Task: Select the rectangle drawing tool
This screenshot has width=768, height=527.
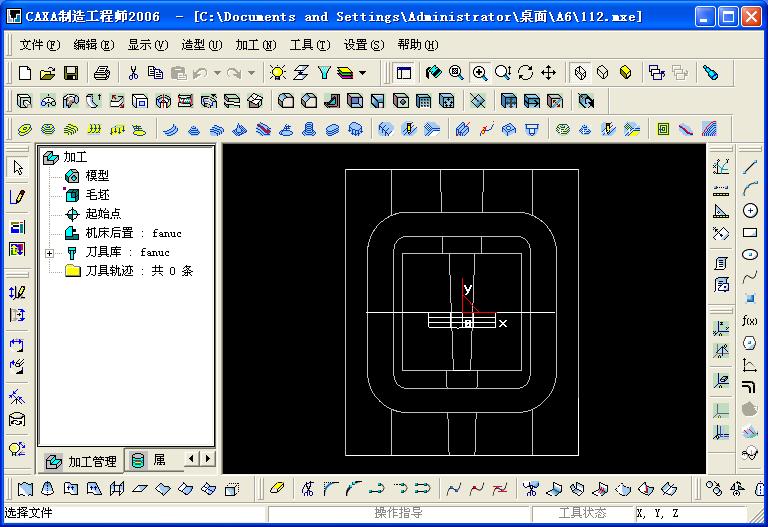Action: 750,233
